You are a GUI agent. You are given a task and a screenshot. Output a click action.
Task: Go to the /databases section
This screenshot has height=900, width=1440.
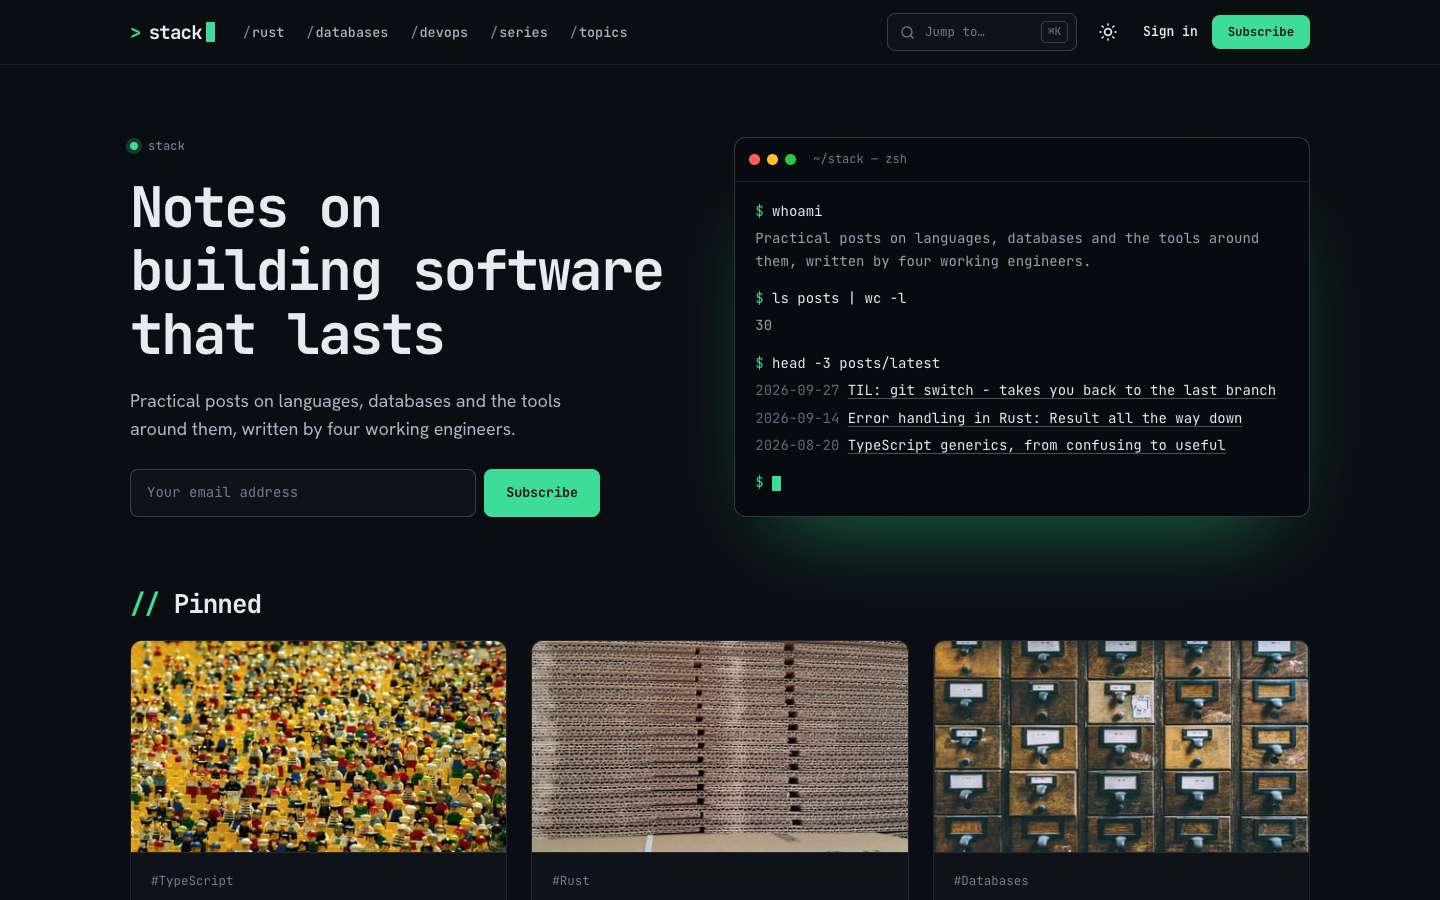coord(347,32)
